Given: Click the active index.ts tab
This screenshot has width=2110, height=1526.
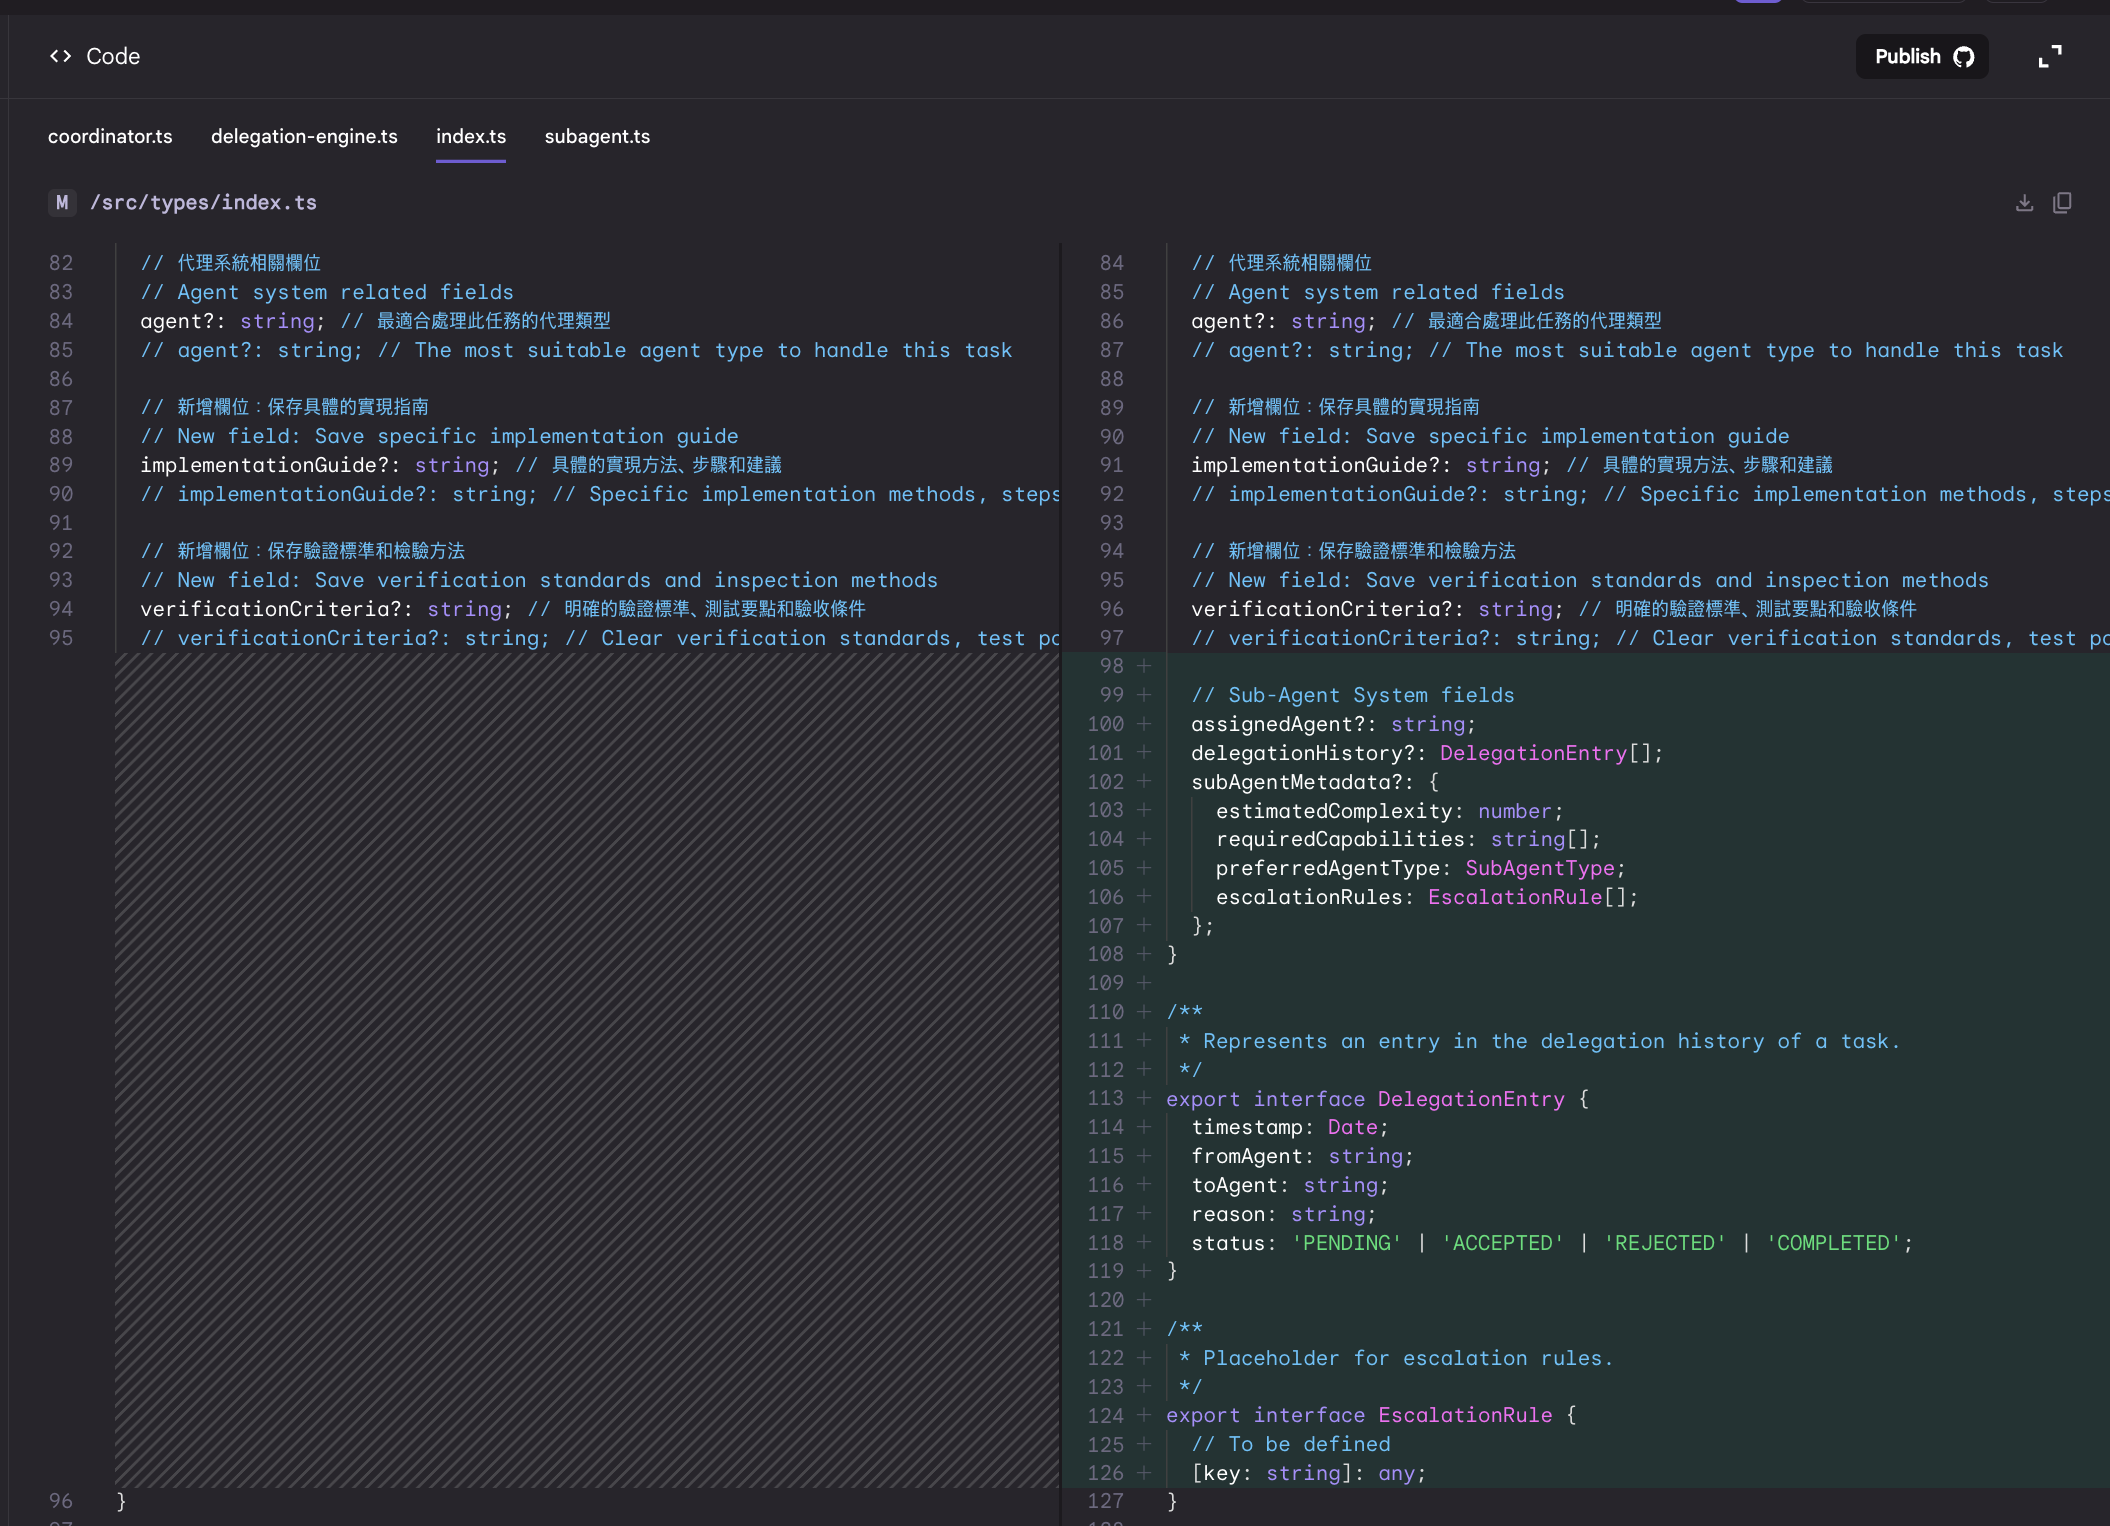Looking at the screenshot, I should coord(471,137).
